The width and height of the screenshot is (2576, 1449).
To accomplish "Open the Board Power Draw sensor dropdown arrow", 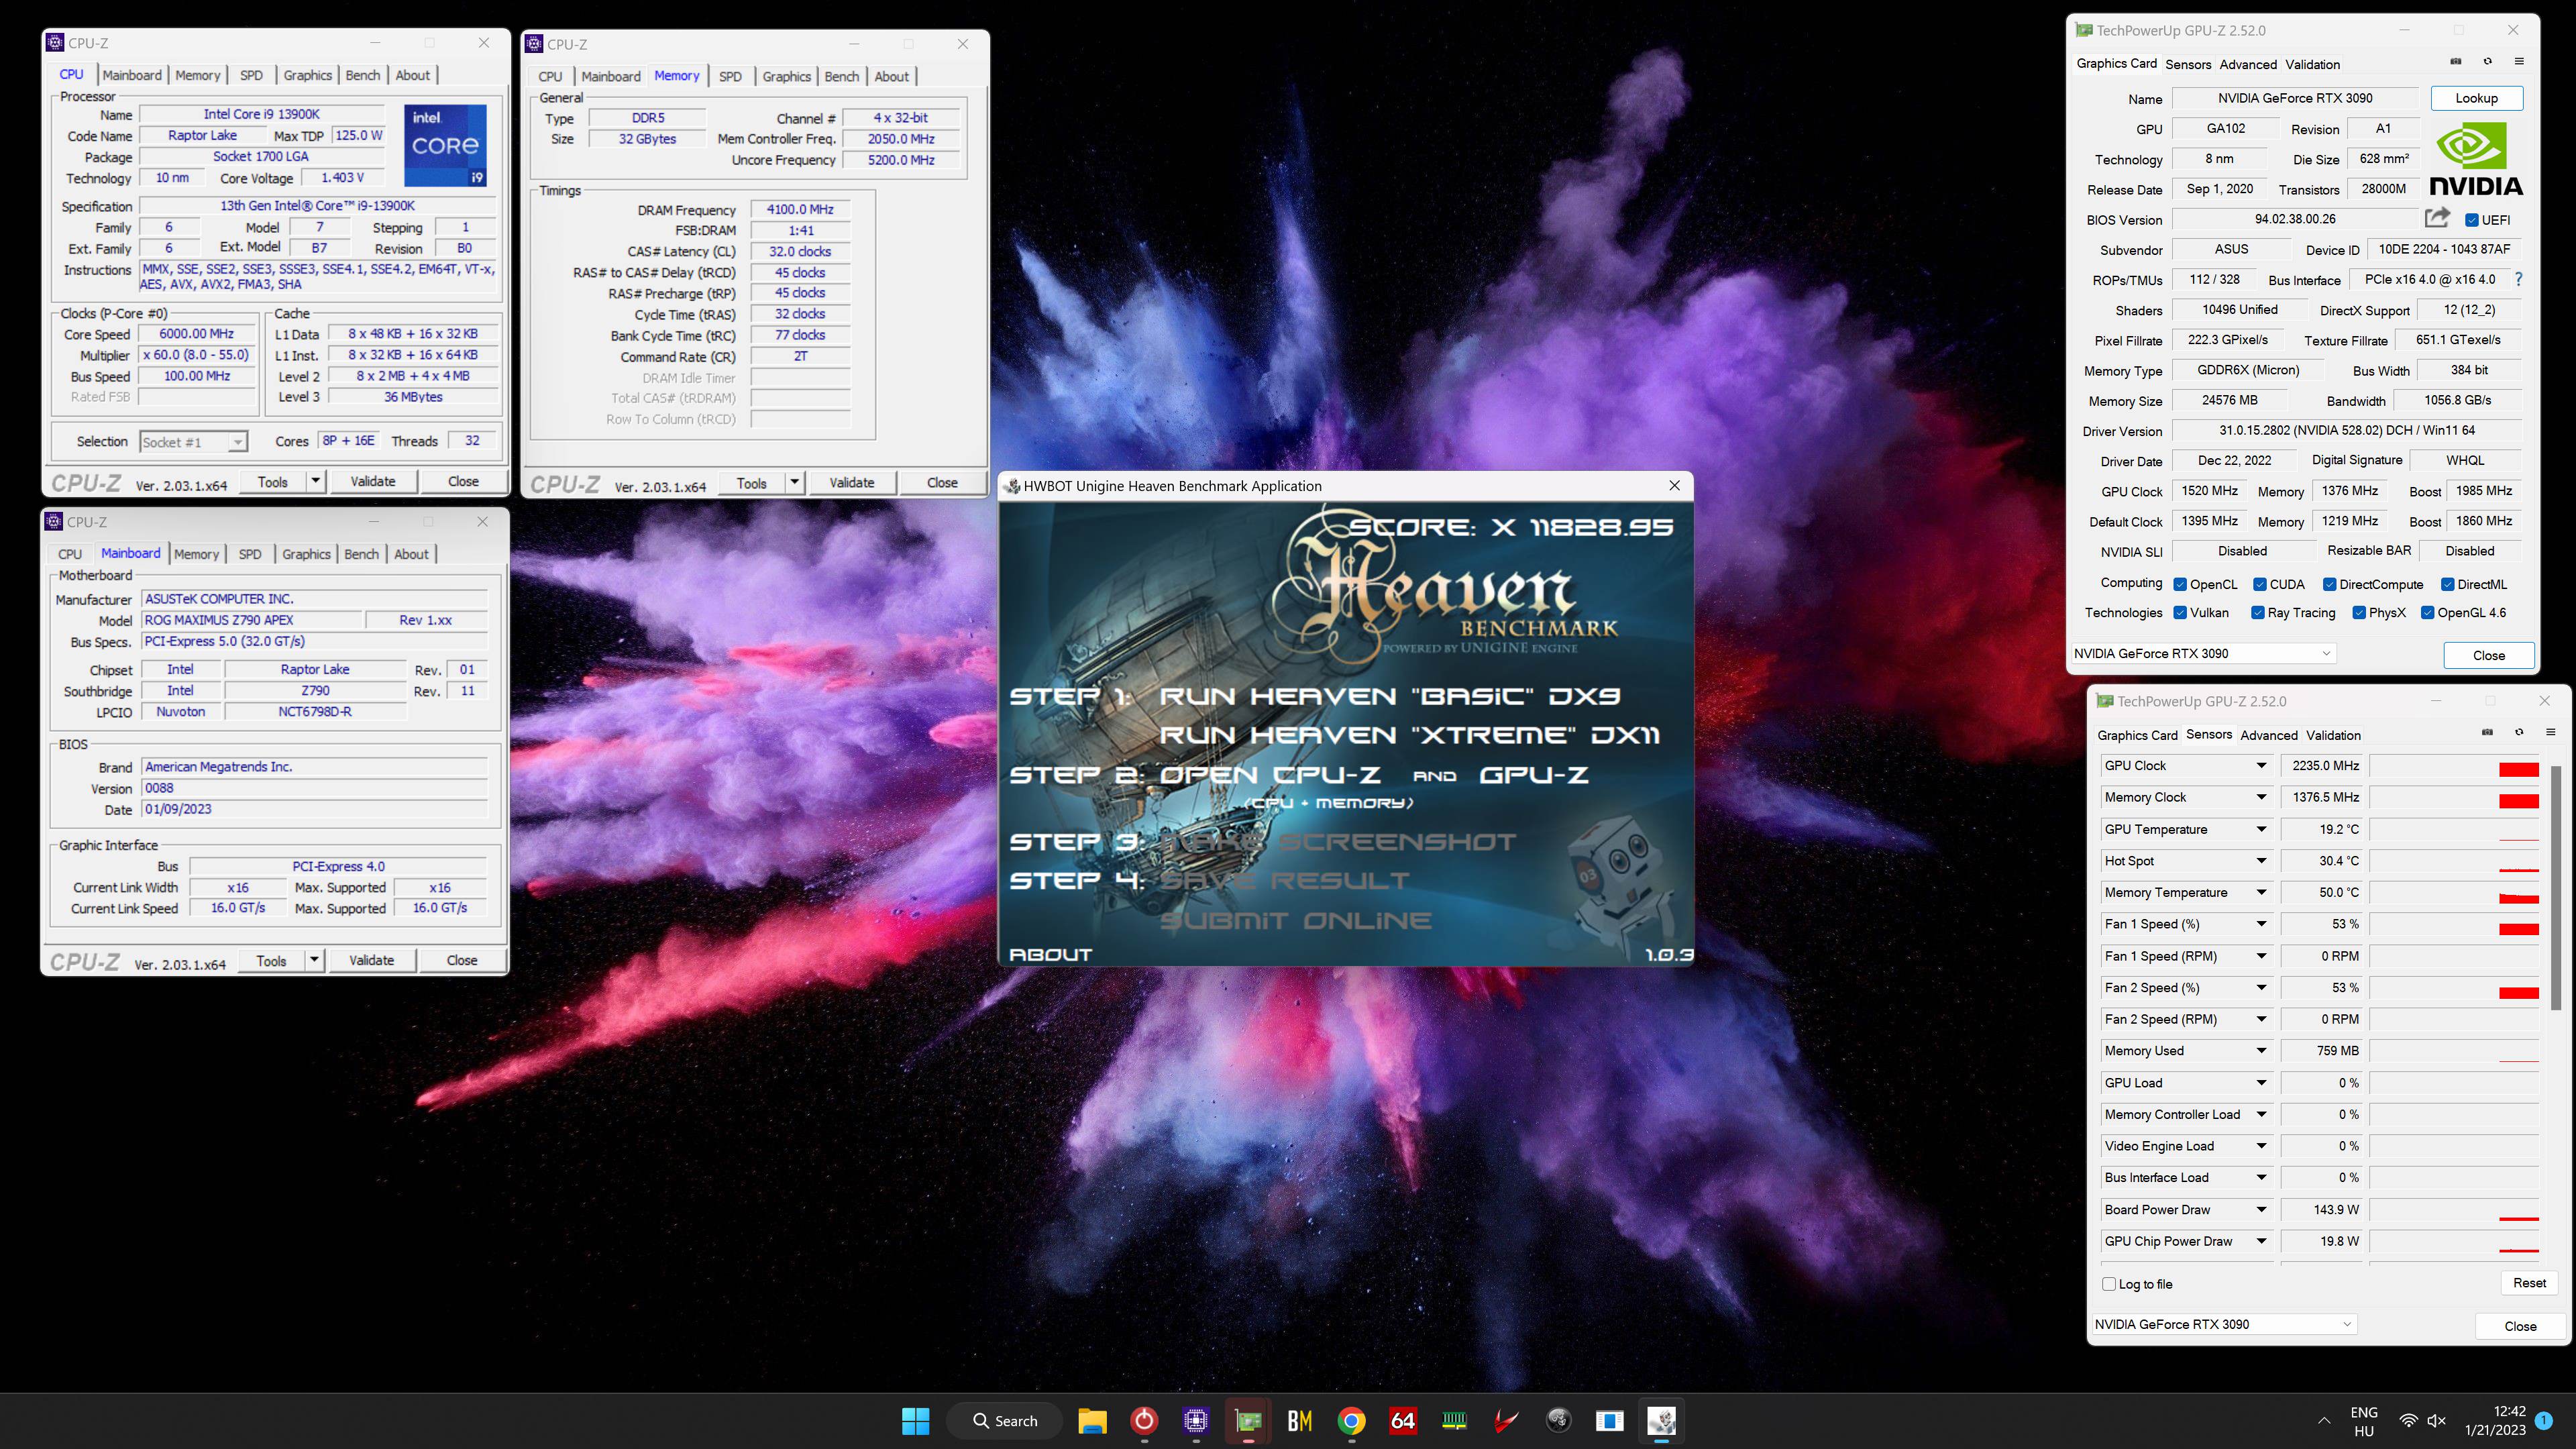I will click(x=2261, y=1209).
